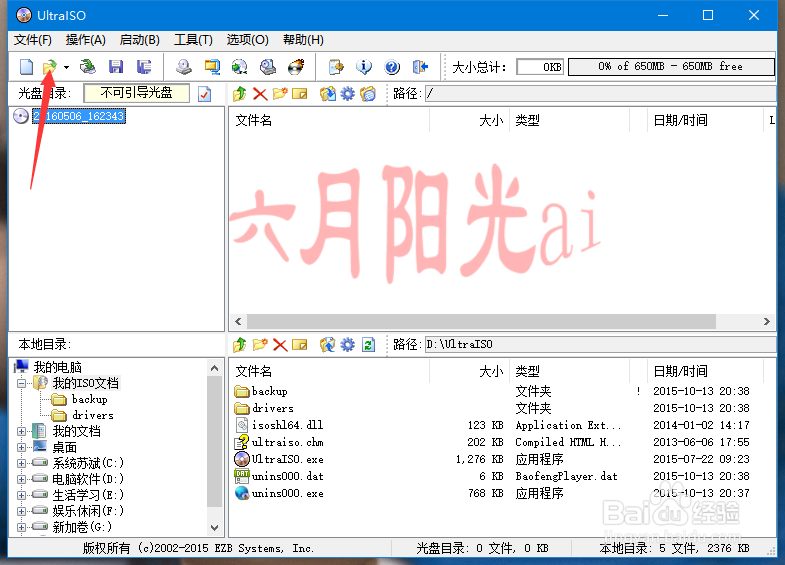Screen dimensions: 785x565
Task: Click the Mount to virtual drive icon
Action: coord(268,67)
